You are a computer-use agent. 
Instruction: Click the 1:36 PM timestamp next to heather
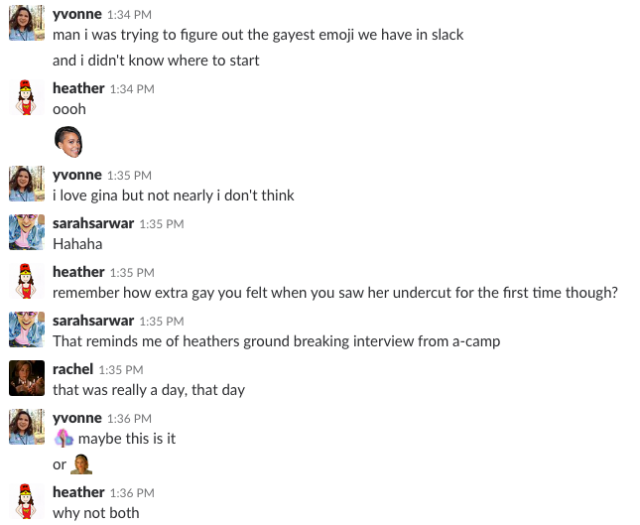(132, 493)
